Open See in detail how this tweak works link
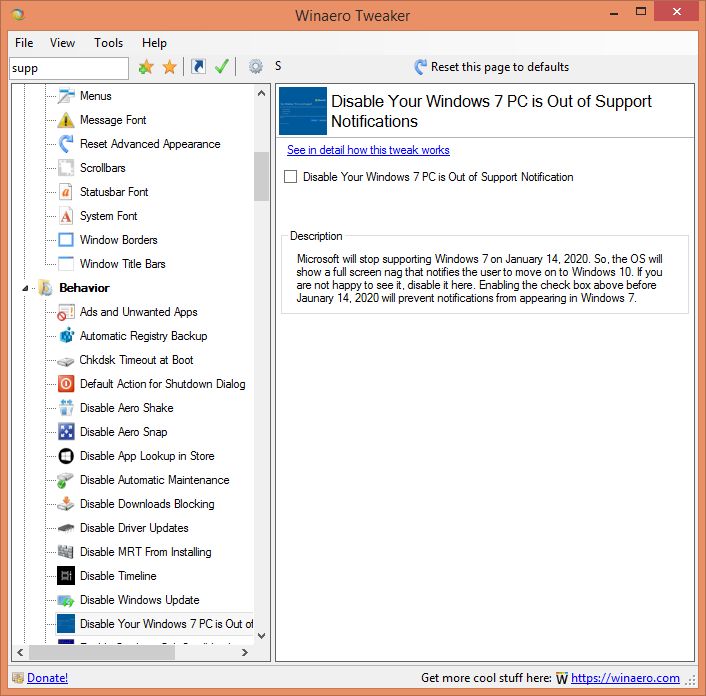Screen dimensions: 706x696 (x=368, y=150)
